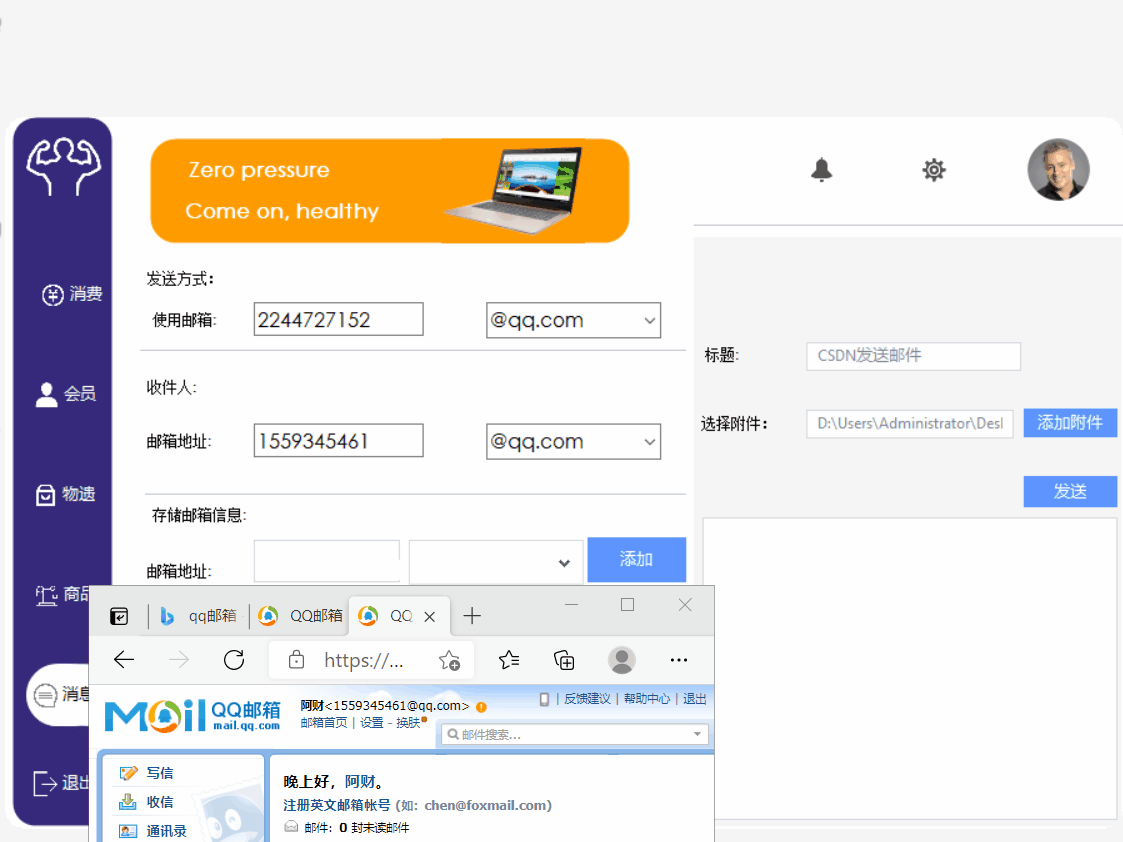
Task: Click the notification bell icon
Action: tap(821, 170)
